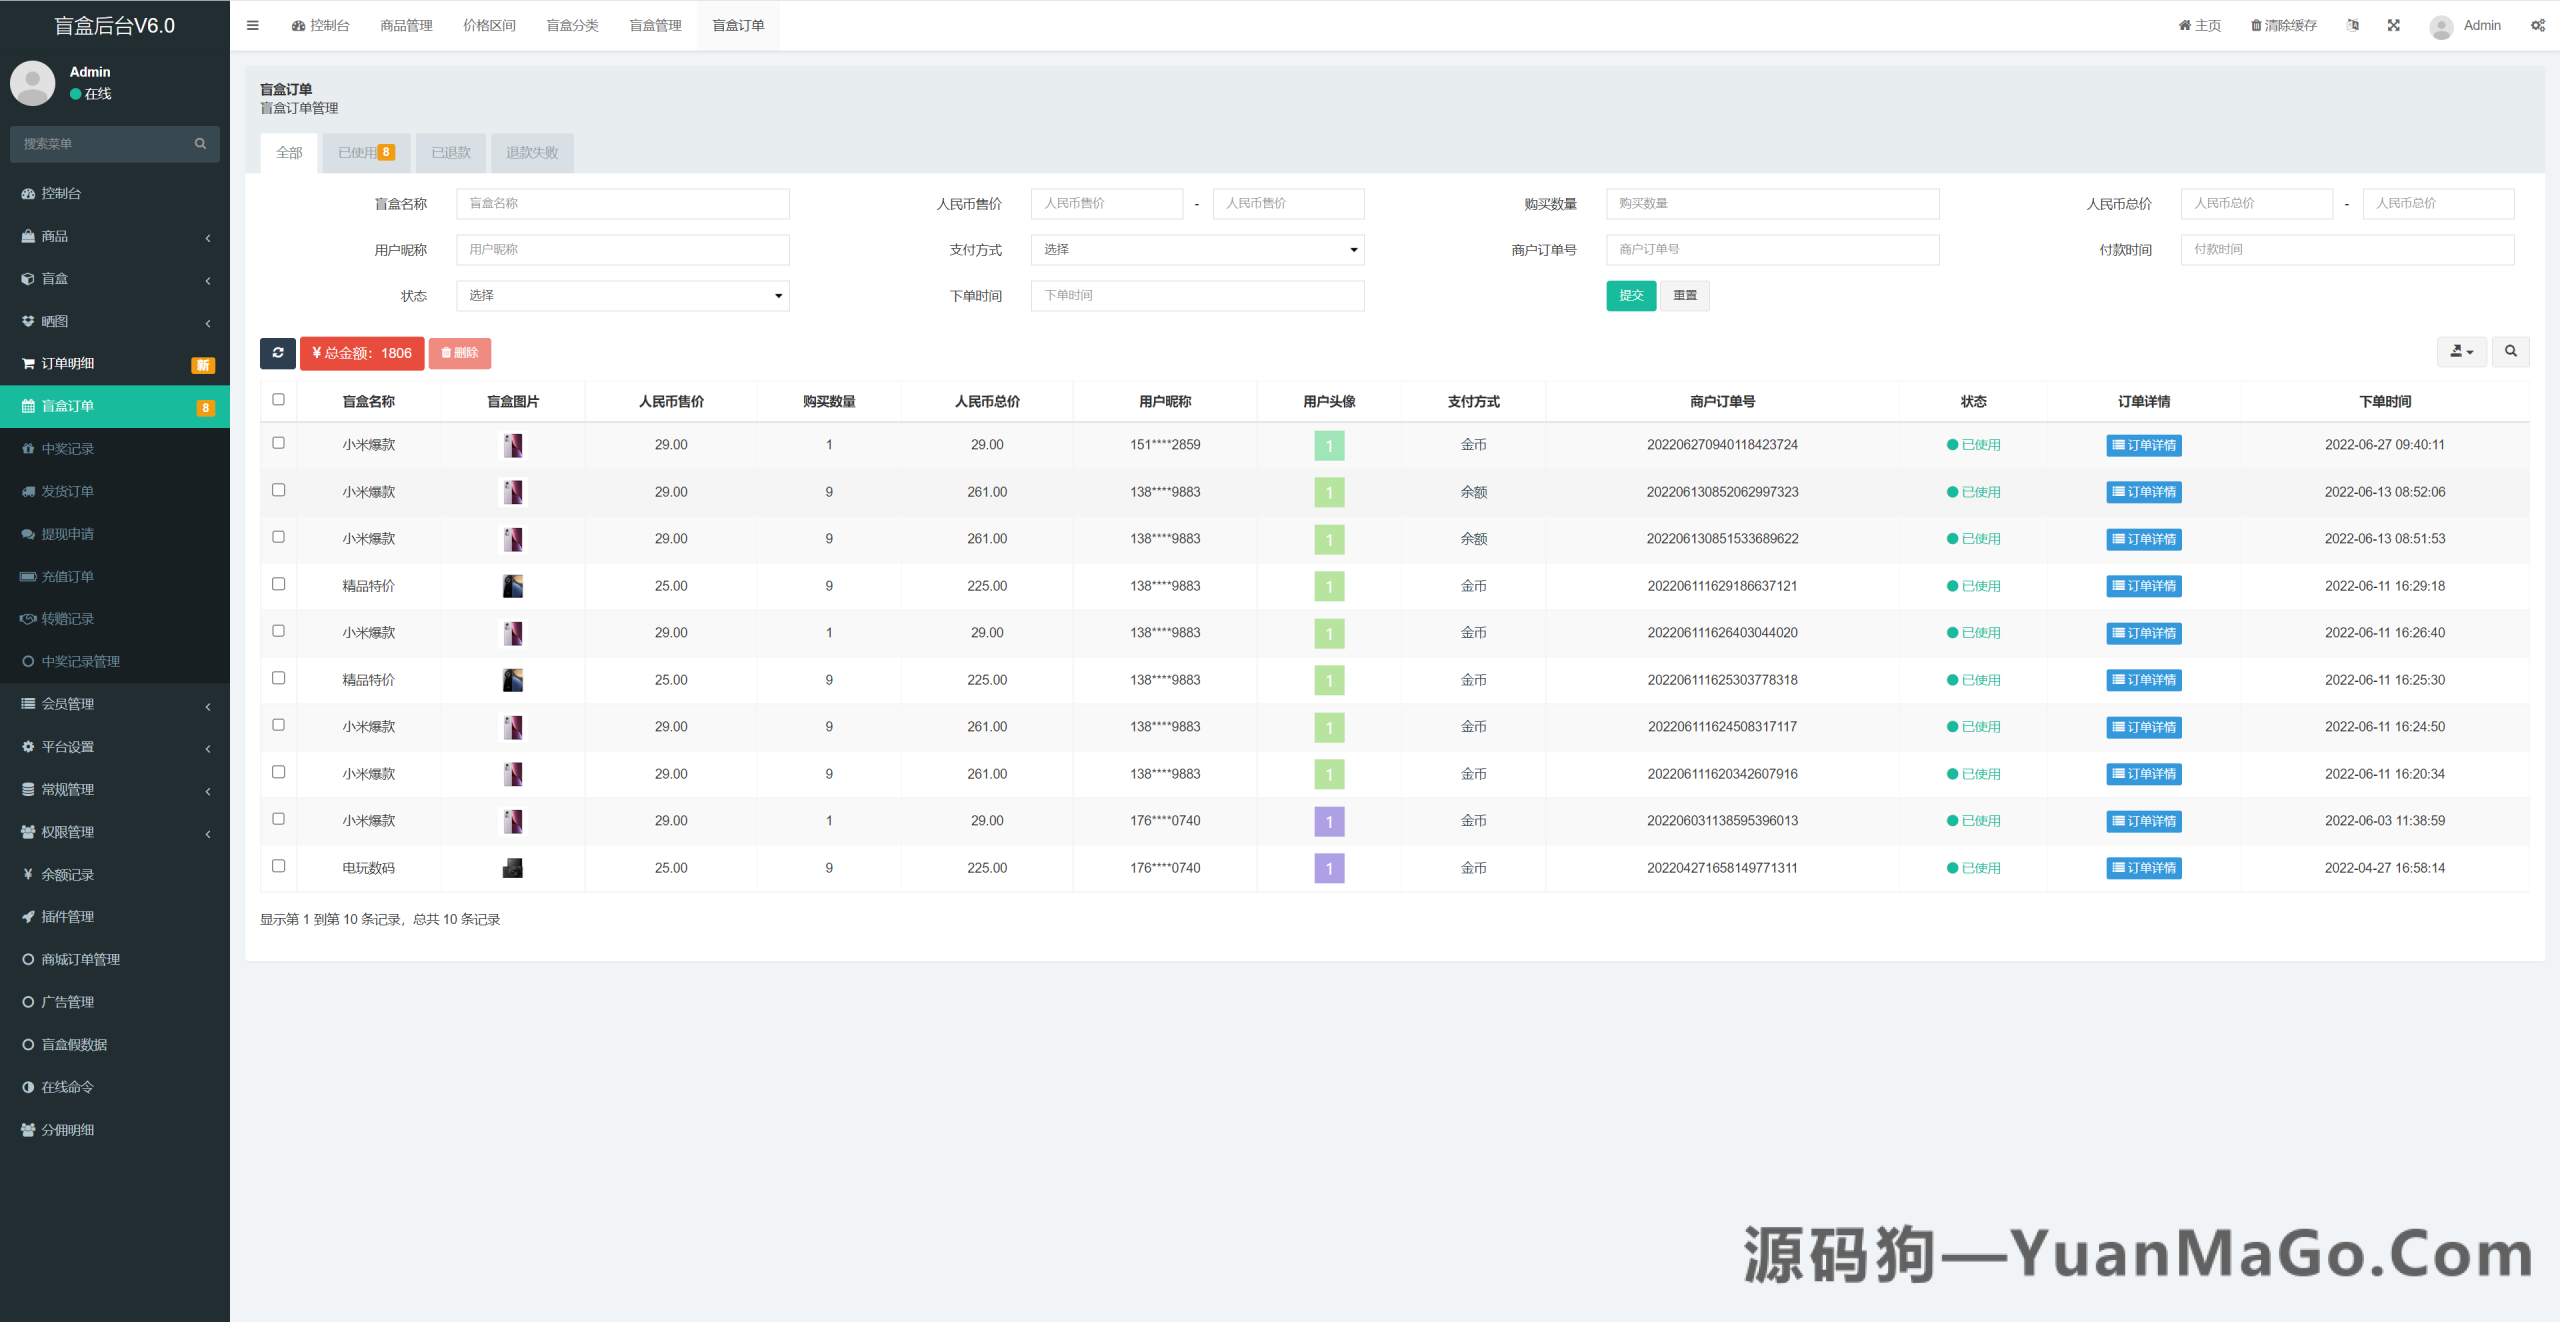The image size is (2560, 1322).
Task: Enter fullscreen using the expand arrows icon
Action: pos(2393,25)
